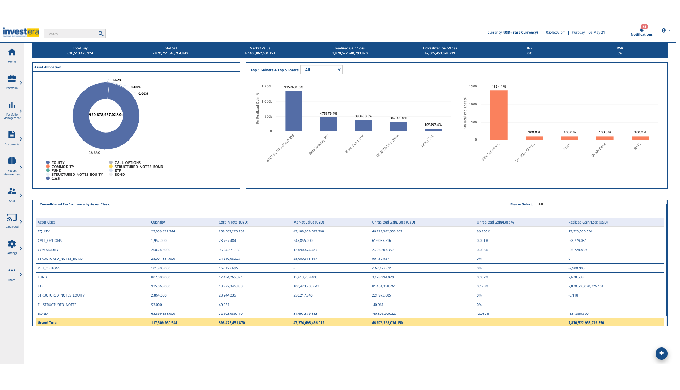Open the 'All' dropdown above the charts
Image resolution: width=680 pixels, height=390 pixels.
tap(321, 69)
